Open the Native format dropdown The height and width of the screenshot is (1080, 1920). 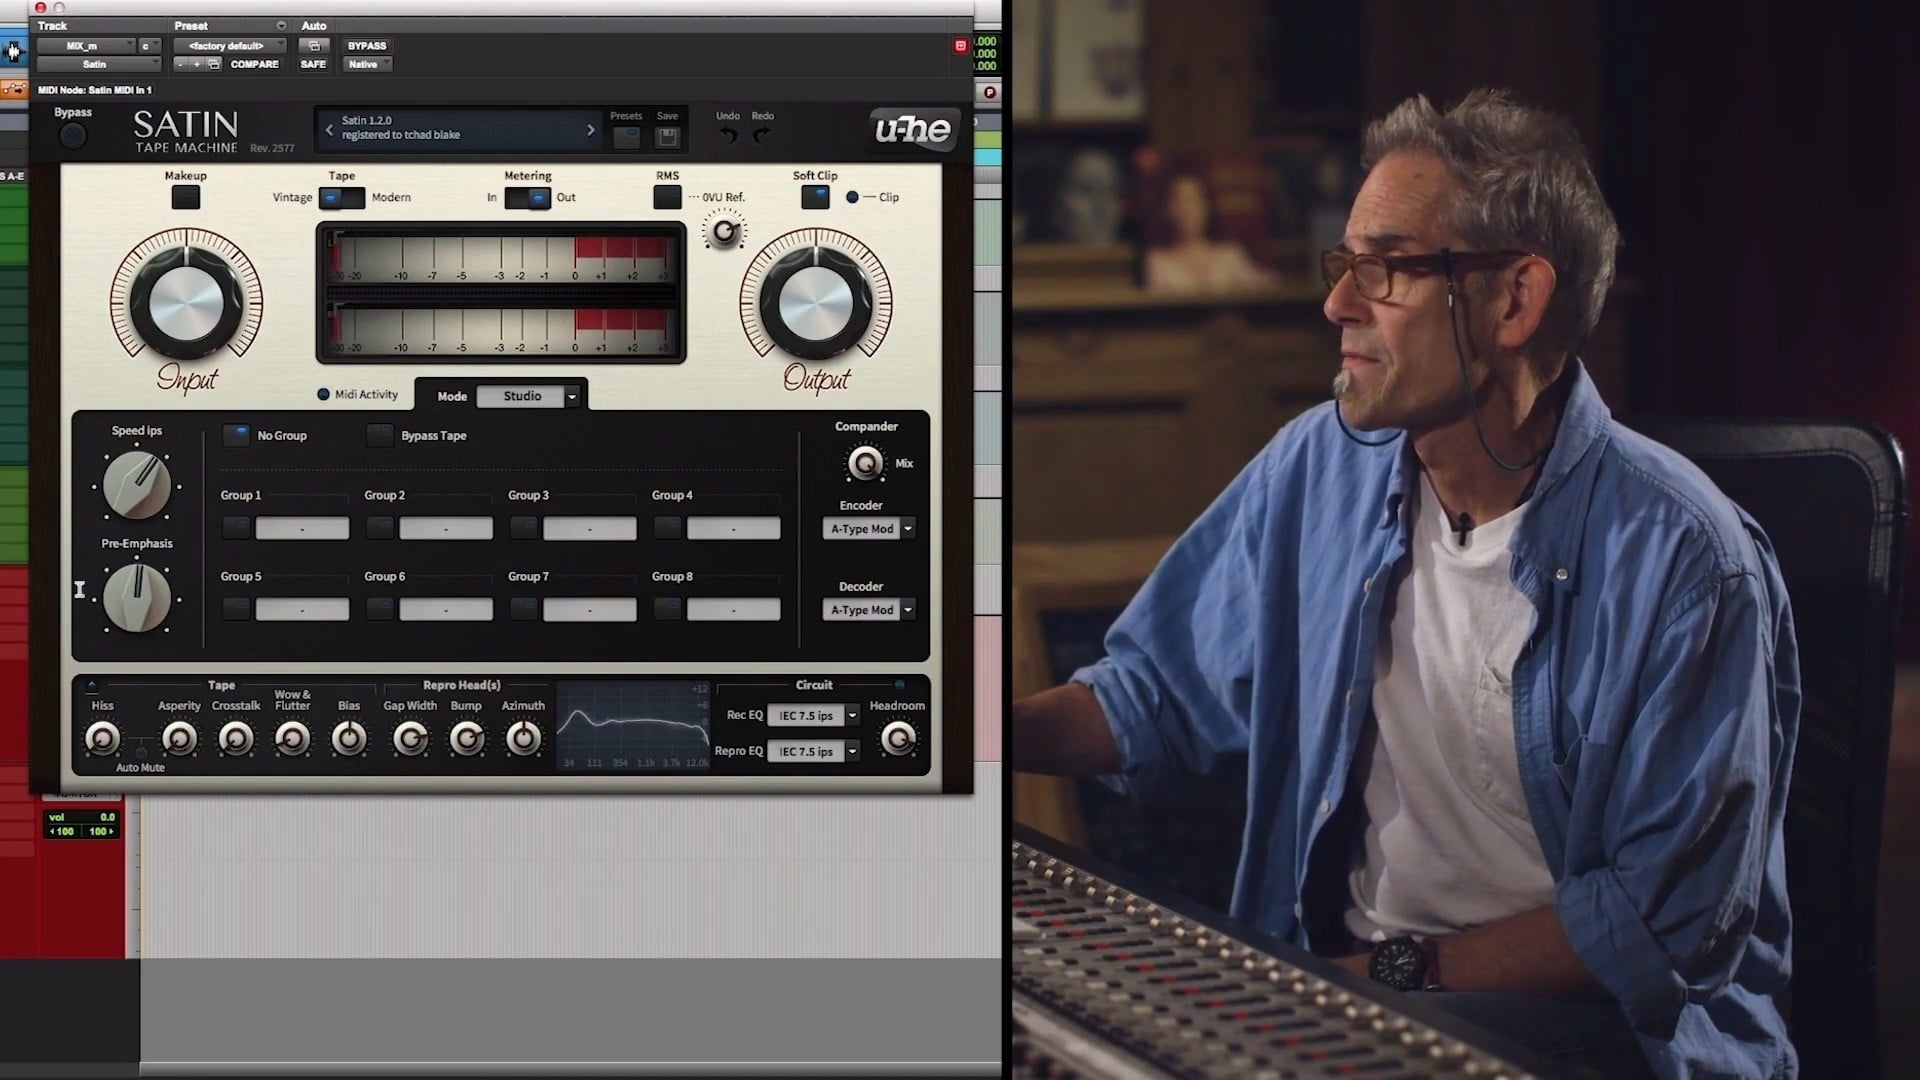click(x=367, y=64)
